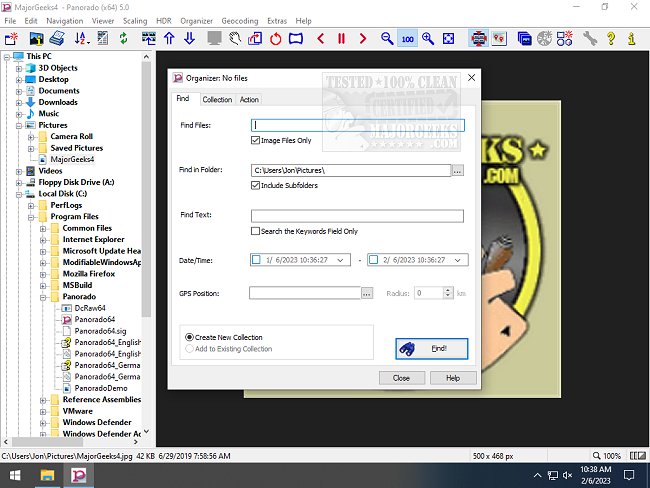Open the File menu
This screenshot has width=650, height=488.
[10, 21]
